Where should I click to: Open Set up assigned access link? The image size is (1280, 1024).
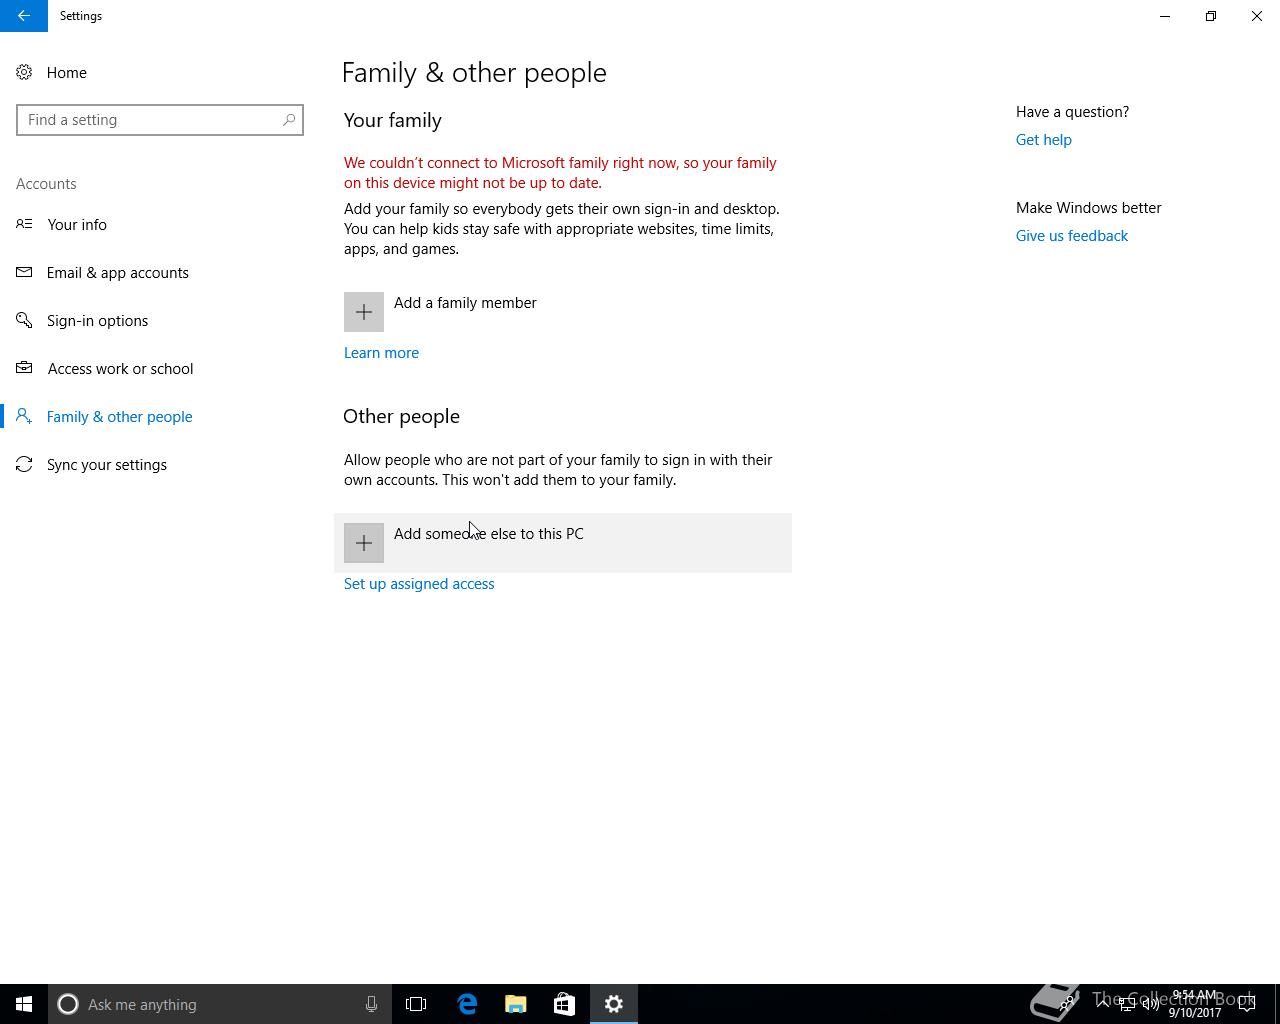click(x=419, y=584)
